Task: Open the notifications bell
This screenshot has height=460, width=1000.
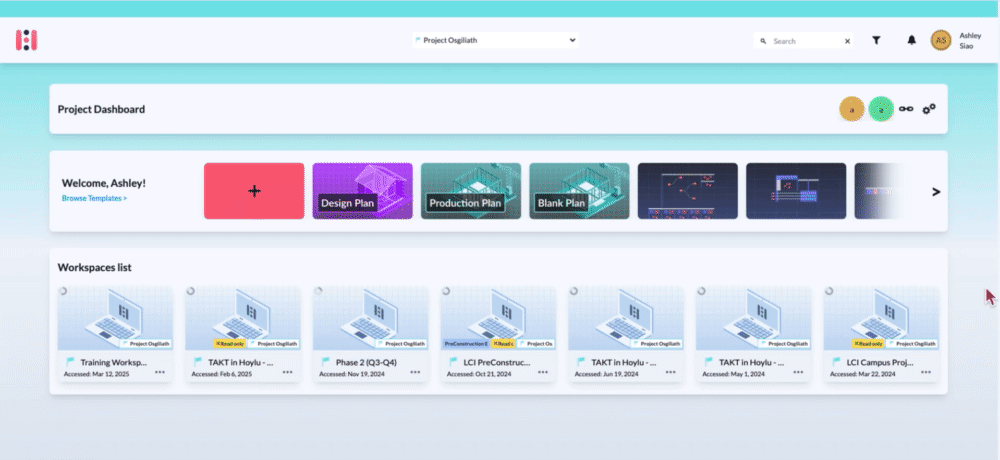Action: coord(911,40)
